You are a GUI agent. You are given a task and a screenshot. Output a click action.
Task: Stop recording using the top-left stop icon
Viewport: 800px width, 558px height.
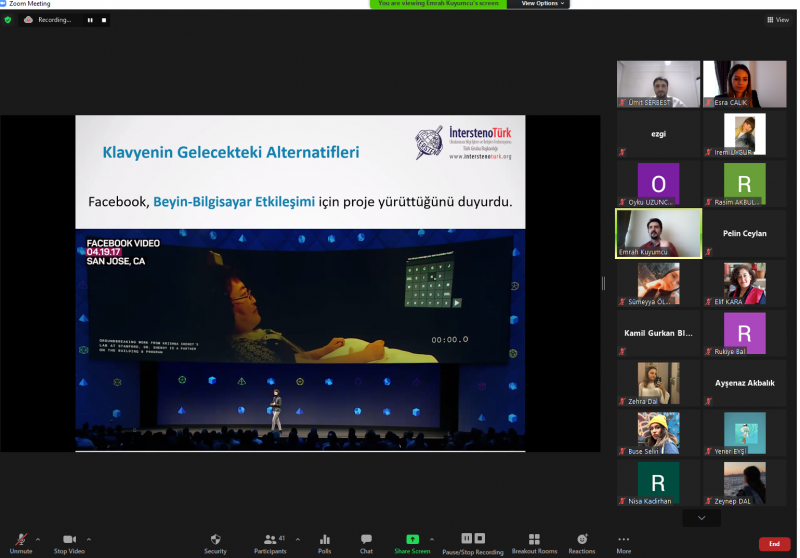pos(104,20)
